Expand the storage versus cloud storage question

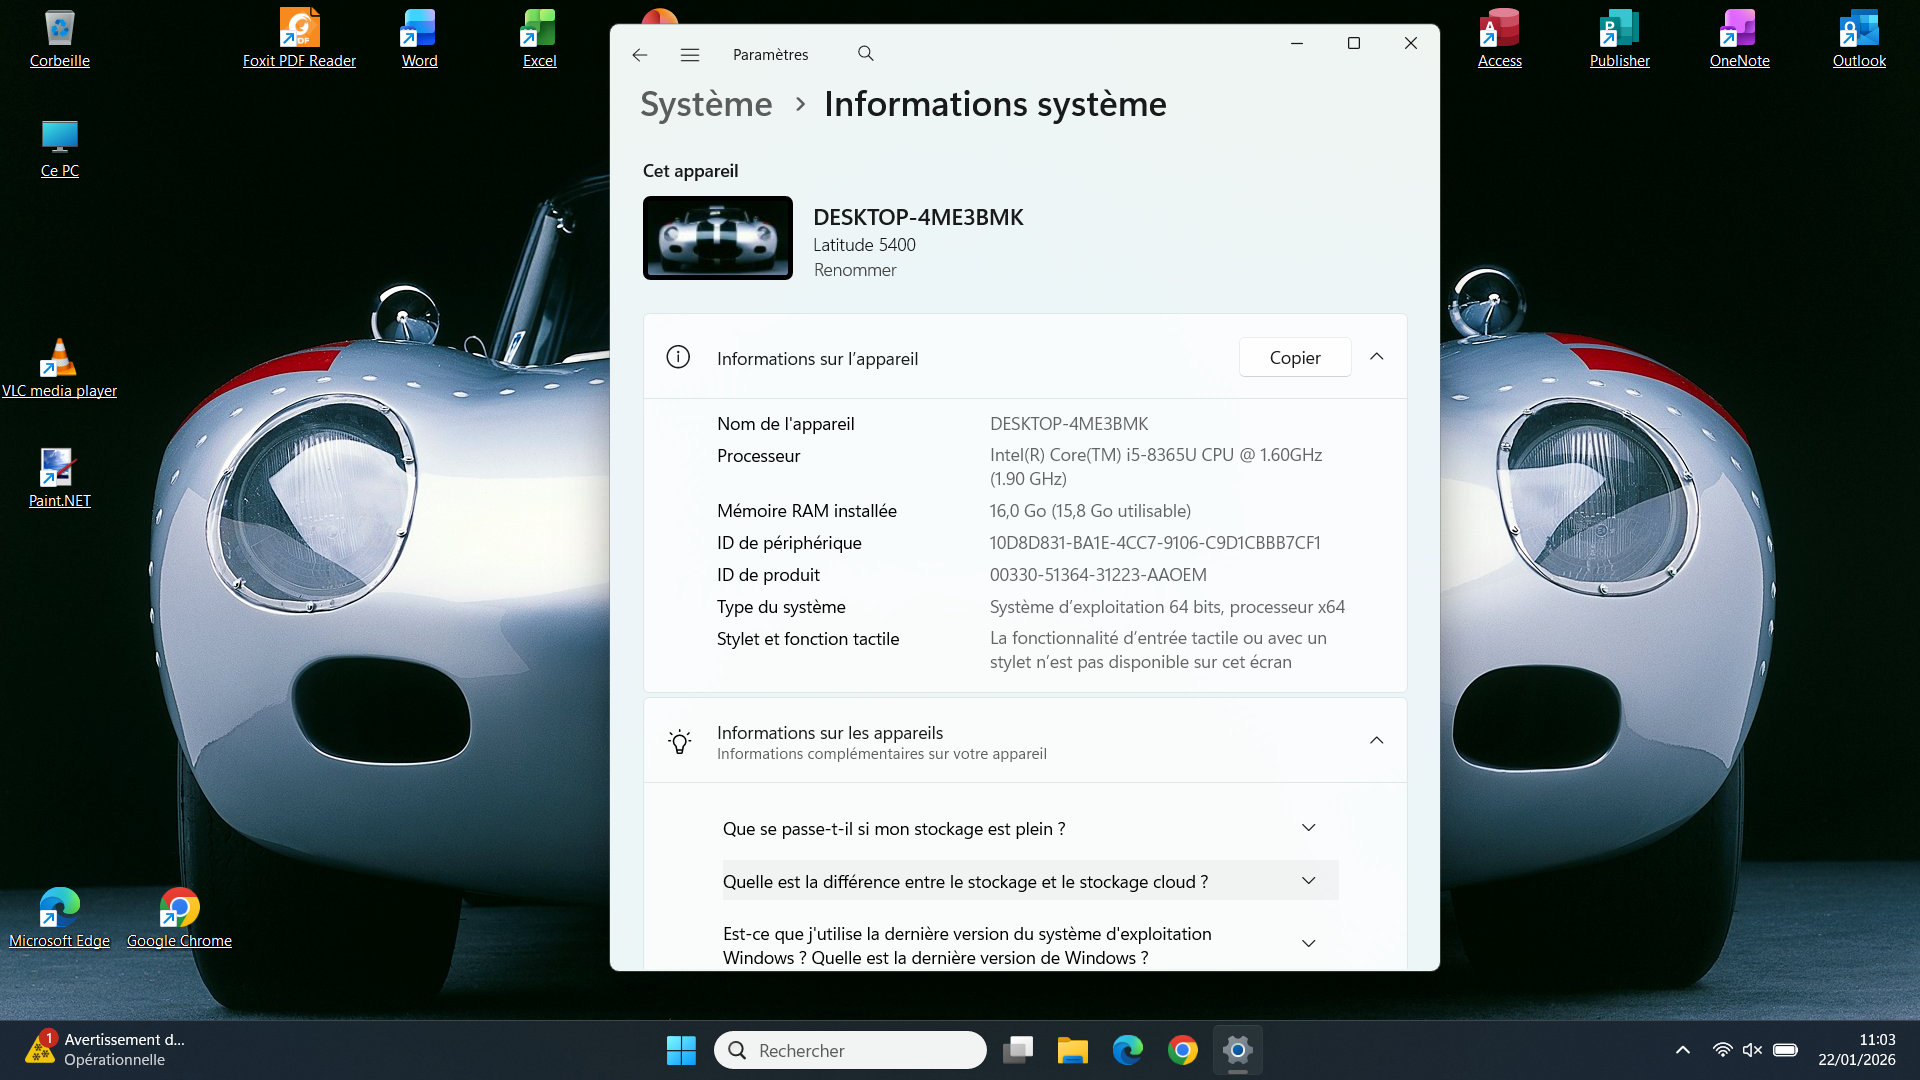[x=1030, y=881]
